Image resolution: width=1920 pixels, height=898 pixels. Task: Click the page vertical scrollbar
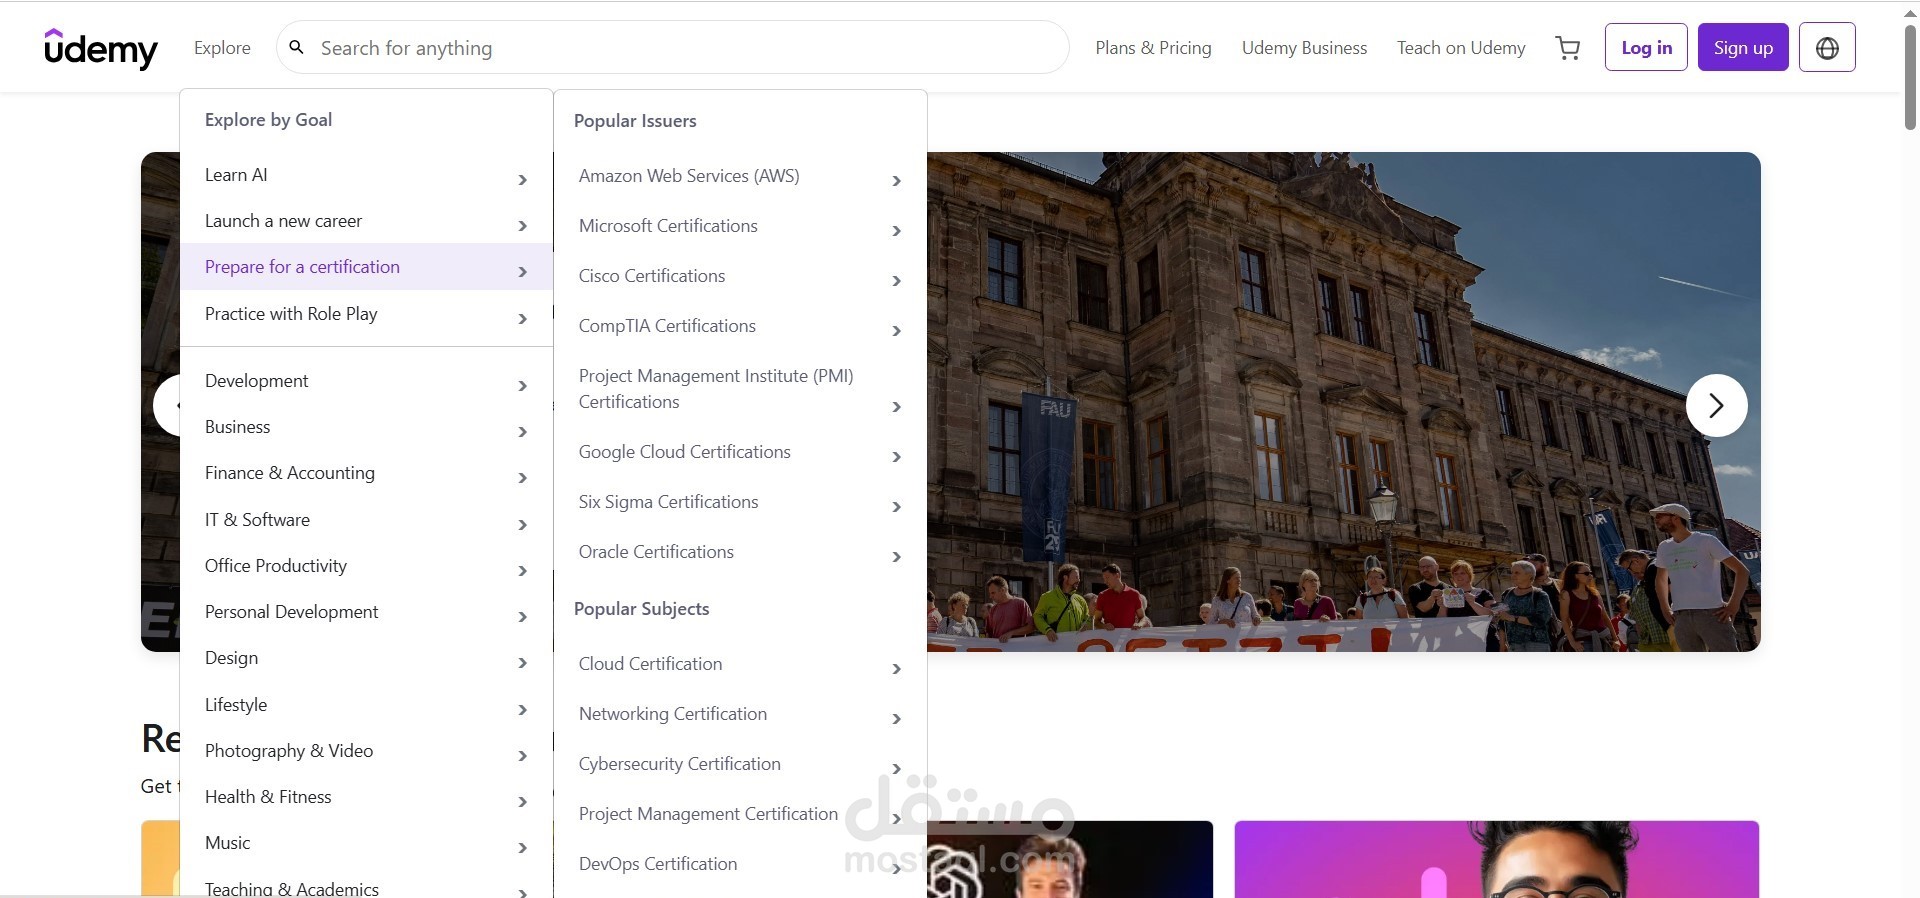click(1910, 78)
